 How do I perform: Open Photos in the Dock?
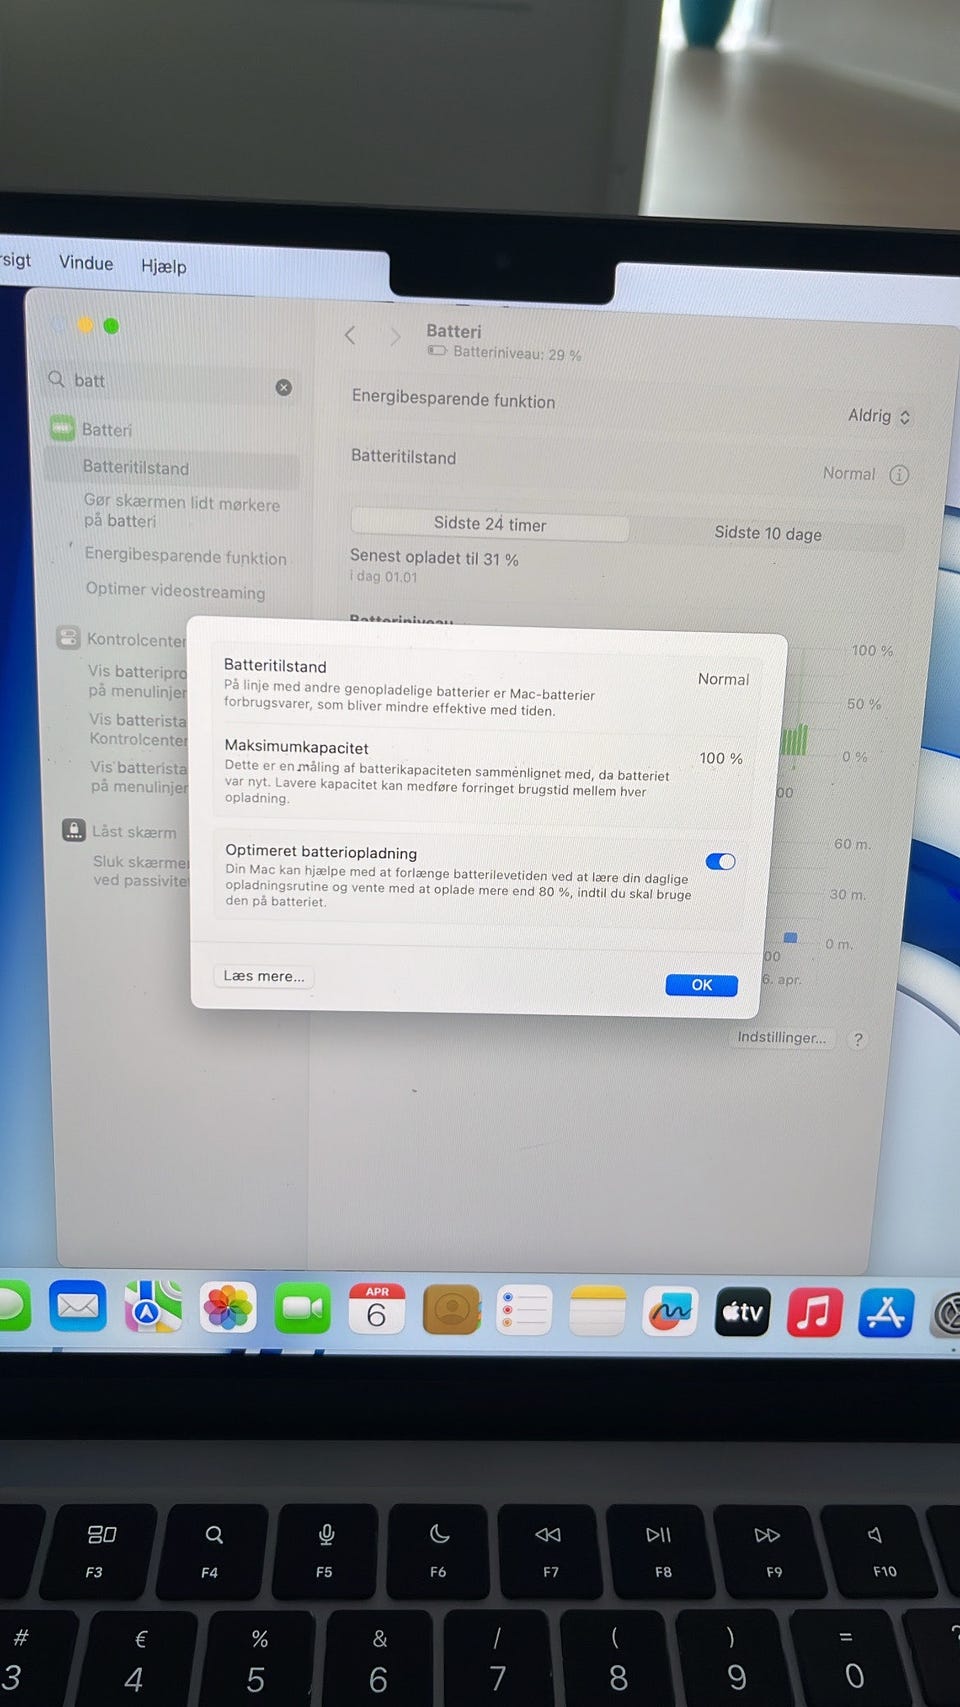[228, 1308]
